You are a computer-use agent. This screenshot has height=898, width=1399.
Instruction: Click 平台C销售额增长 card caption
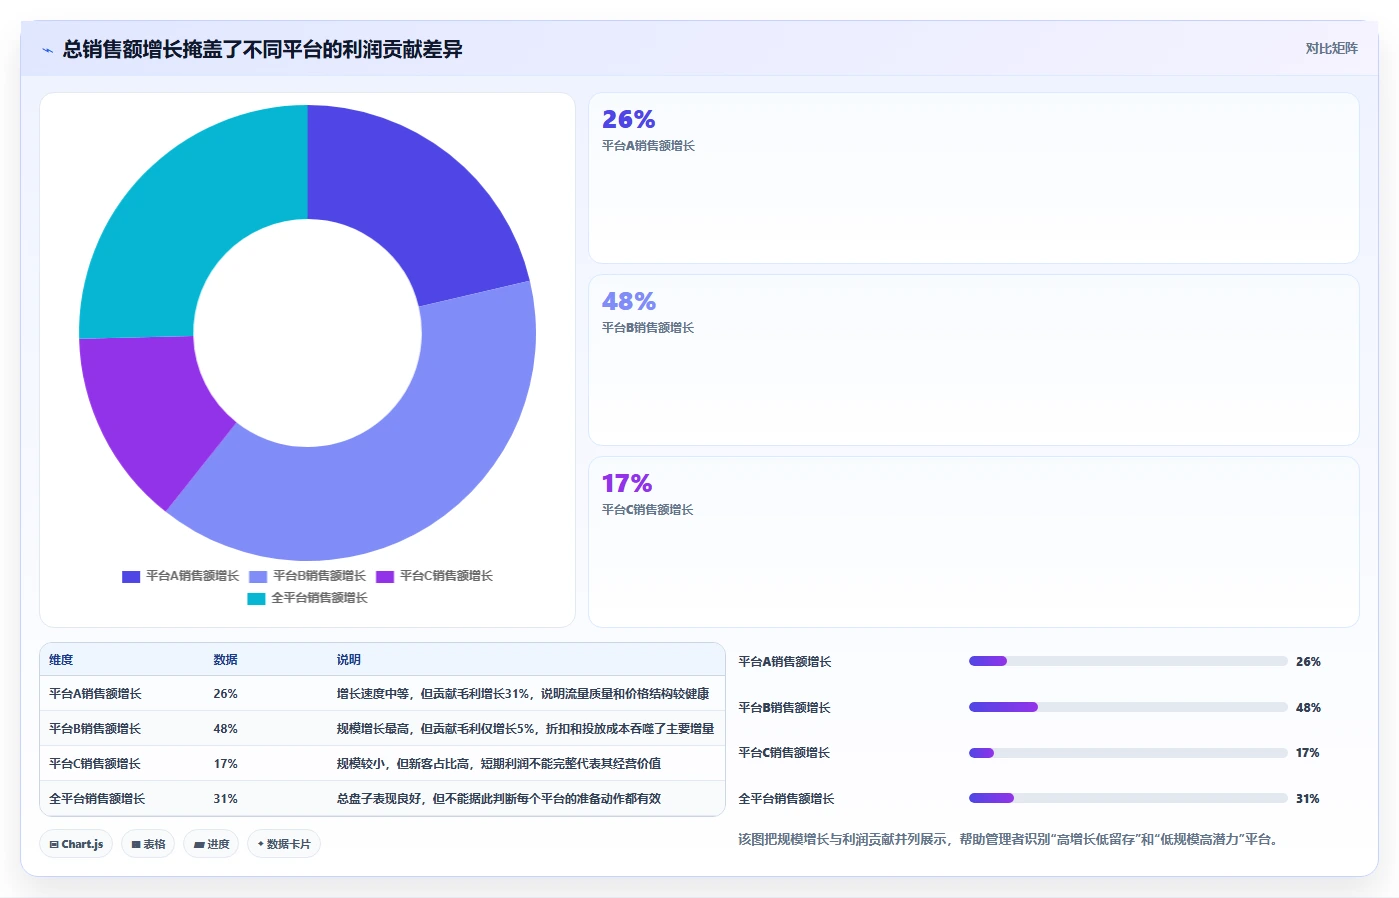[648, 510]
